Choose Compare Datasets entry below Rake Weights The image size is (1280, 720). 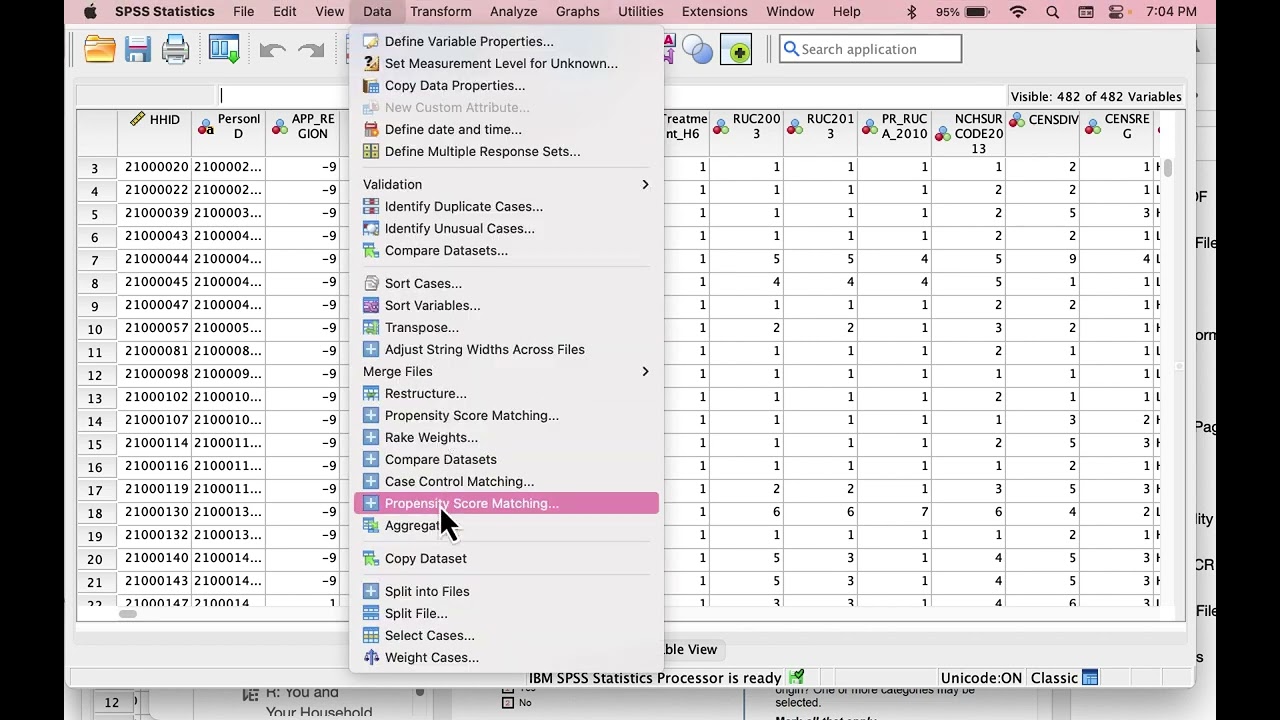point(506,459)
